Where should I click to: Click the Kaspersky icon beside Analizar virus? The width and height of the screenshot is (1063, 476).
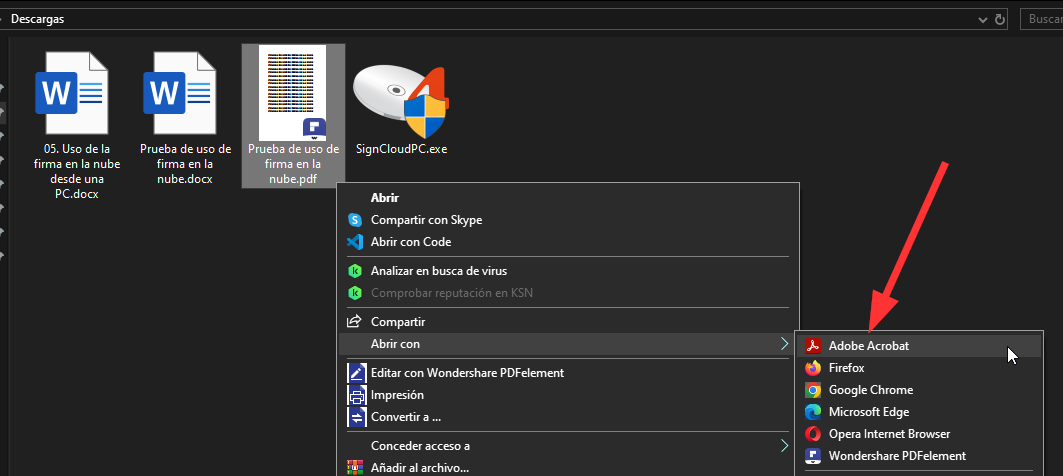click(354, 271)
